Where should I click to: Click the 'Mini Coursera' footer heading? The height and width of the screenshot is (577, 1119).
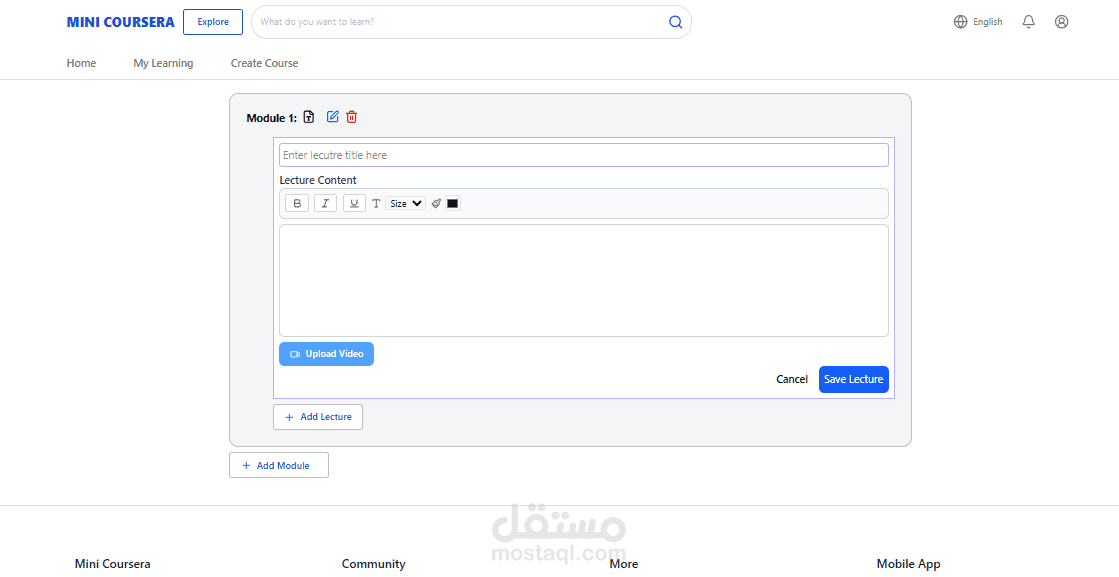tap(113, 563)
